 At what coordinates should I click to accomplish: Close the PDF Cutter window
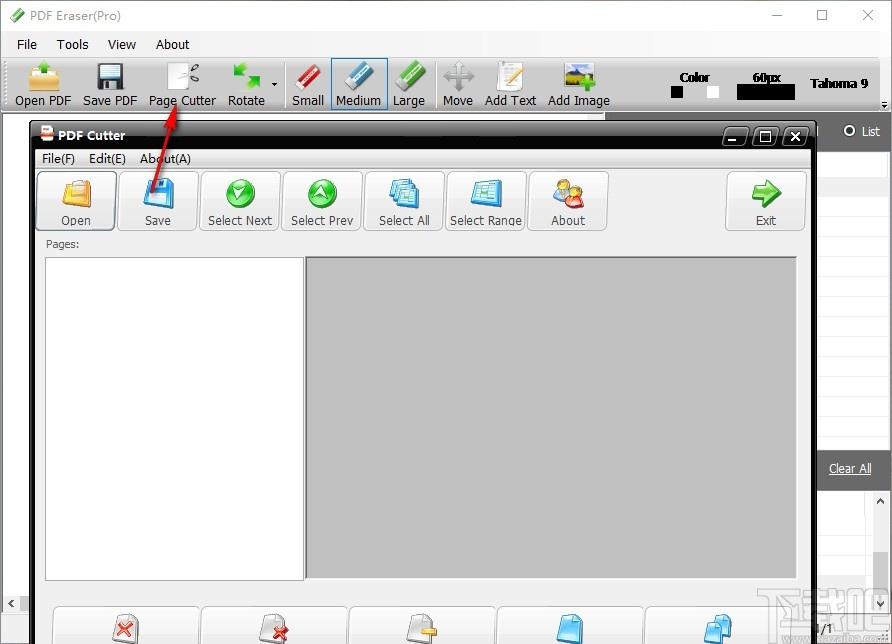(795, 137)
